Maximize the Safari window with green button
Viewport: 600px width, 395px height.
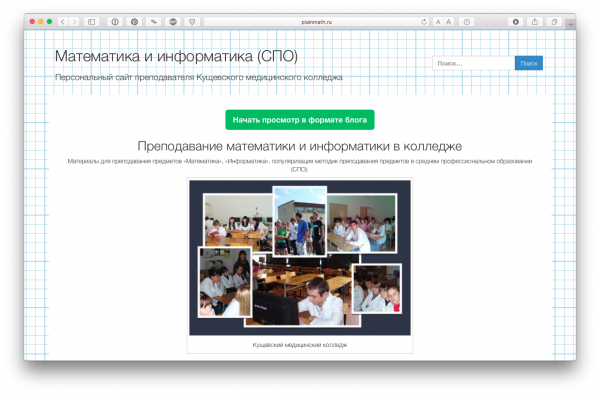(49, 22)
